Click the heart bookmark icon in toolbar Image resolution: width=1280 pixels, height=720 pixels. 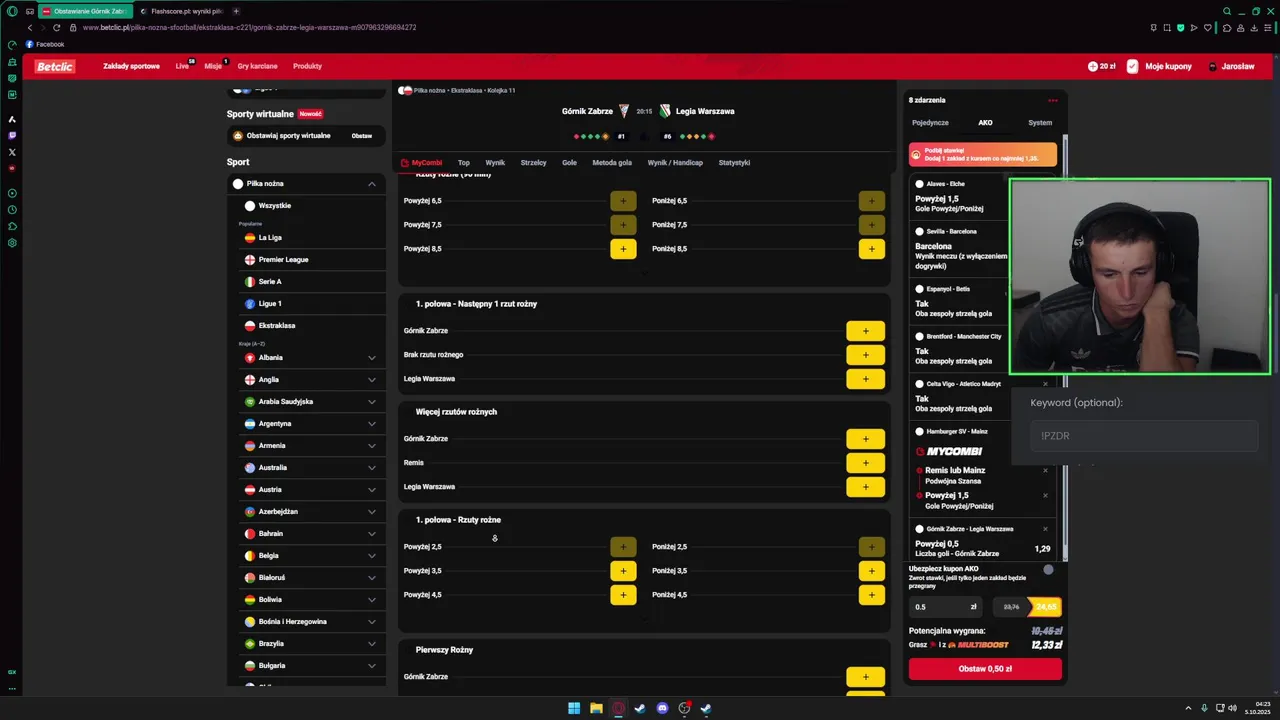1208,28
